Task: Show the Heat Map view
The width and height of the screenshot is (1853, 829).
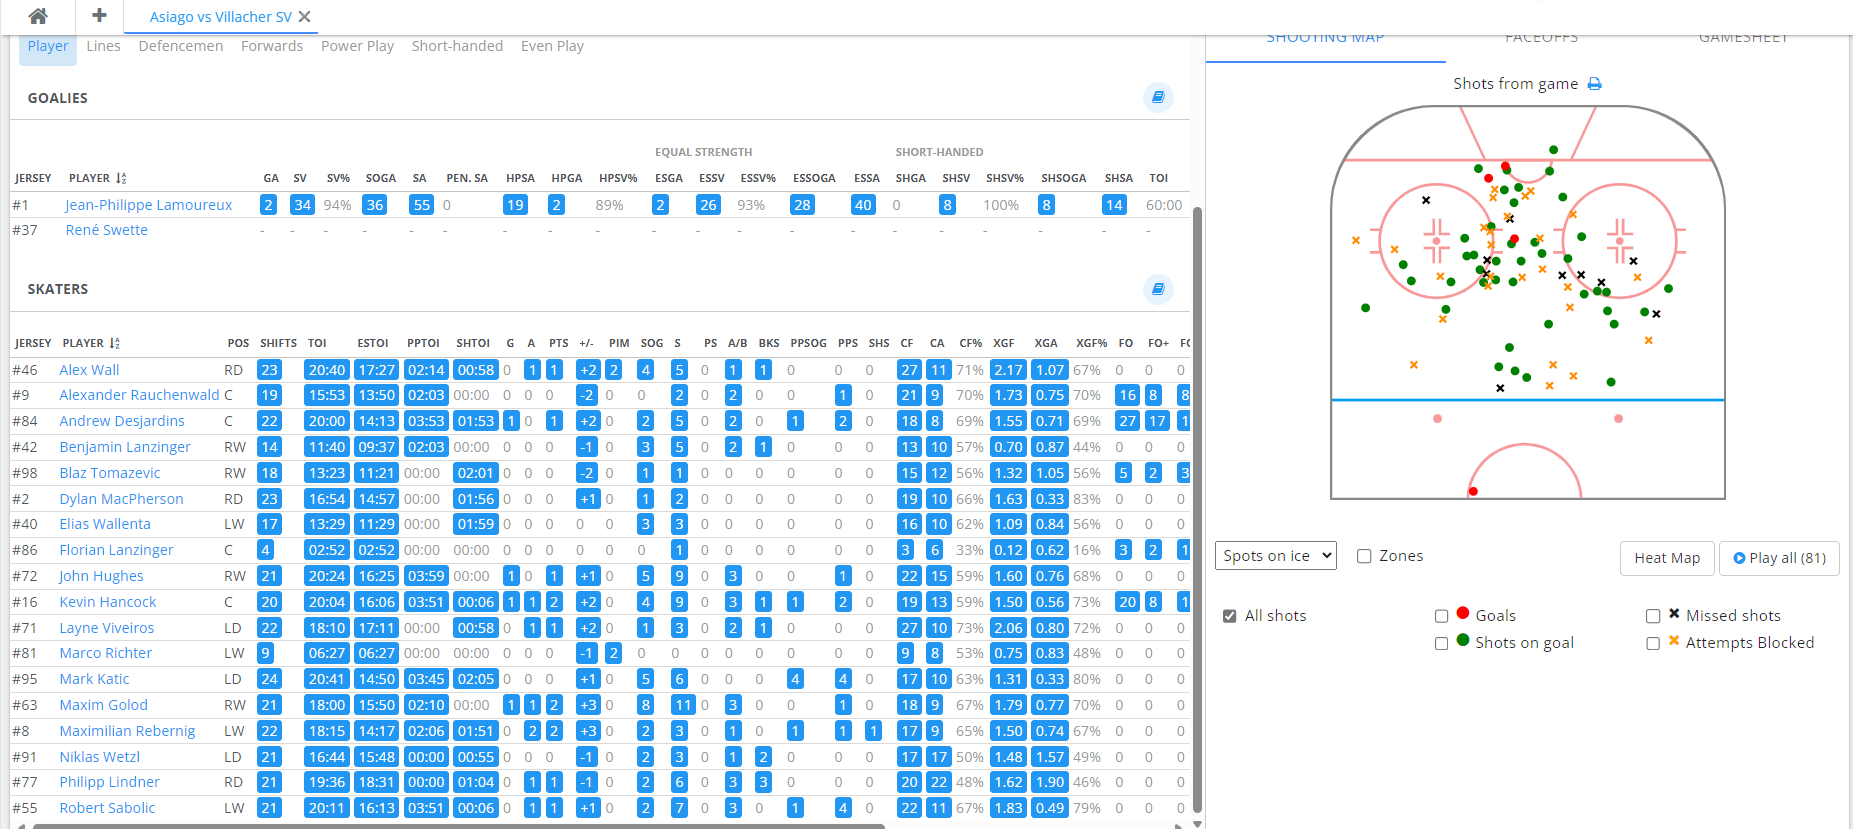Action: (1667, 558)
